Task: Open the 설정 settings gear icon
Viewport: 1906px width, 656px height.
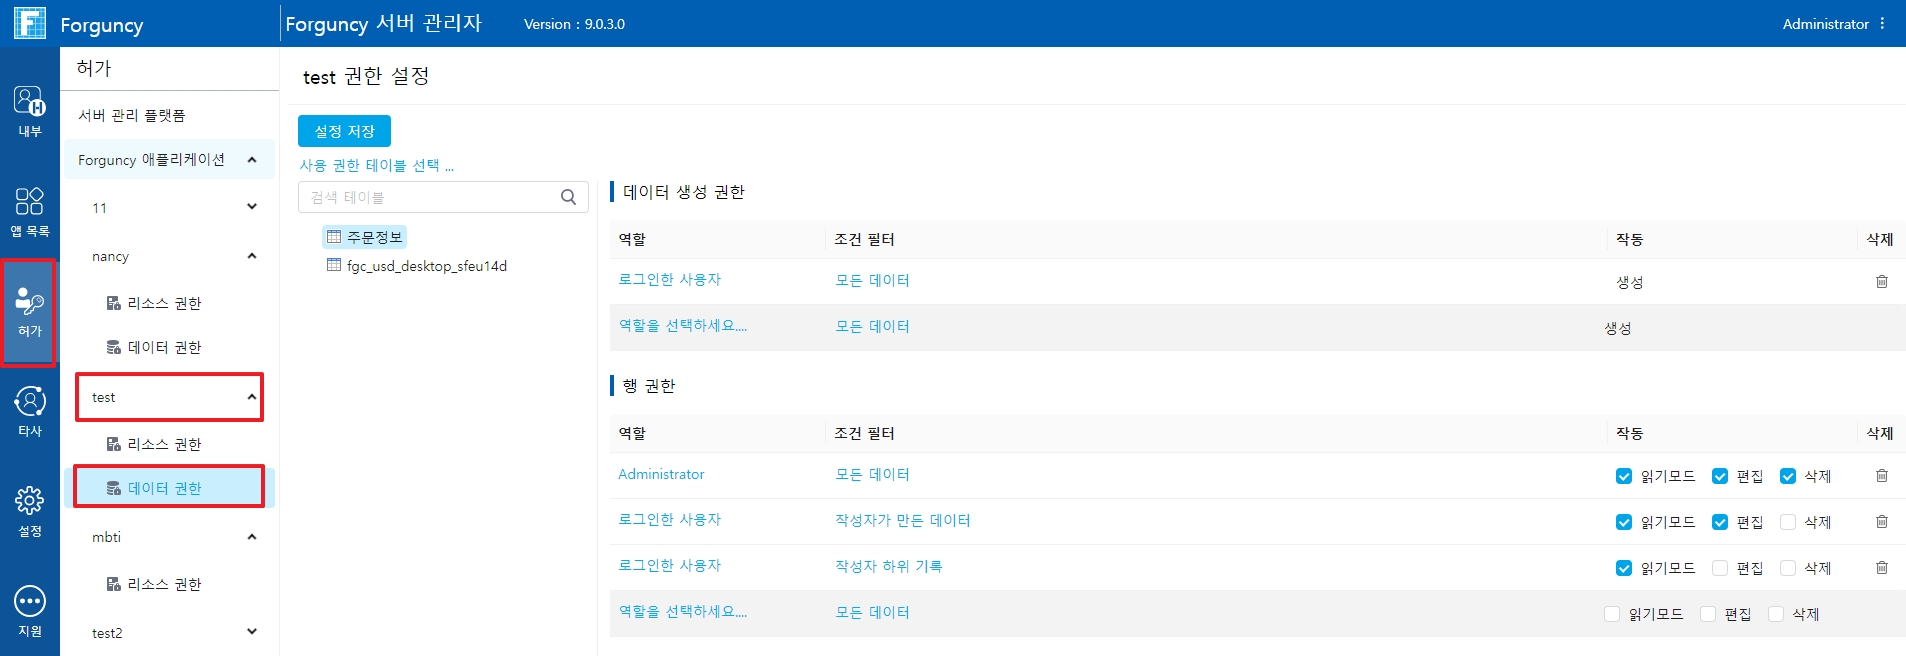Action: [29, 510]
